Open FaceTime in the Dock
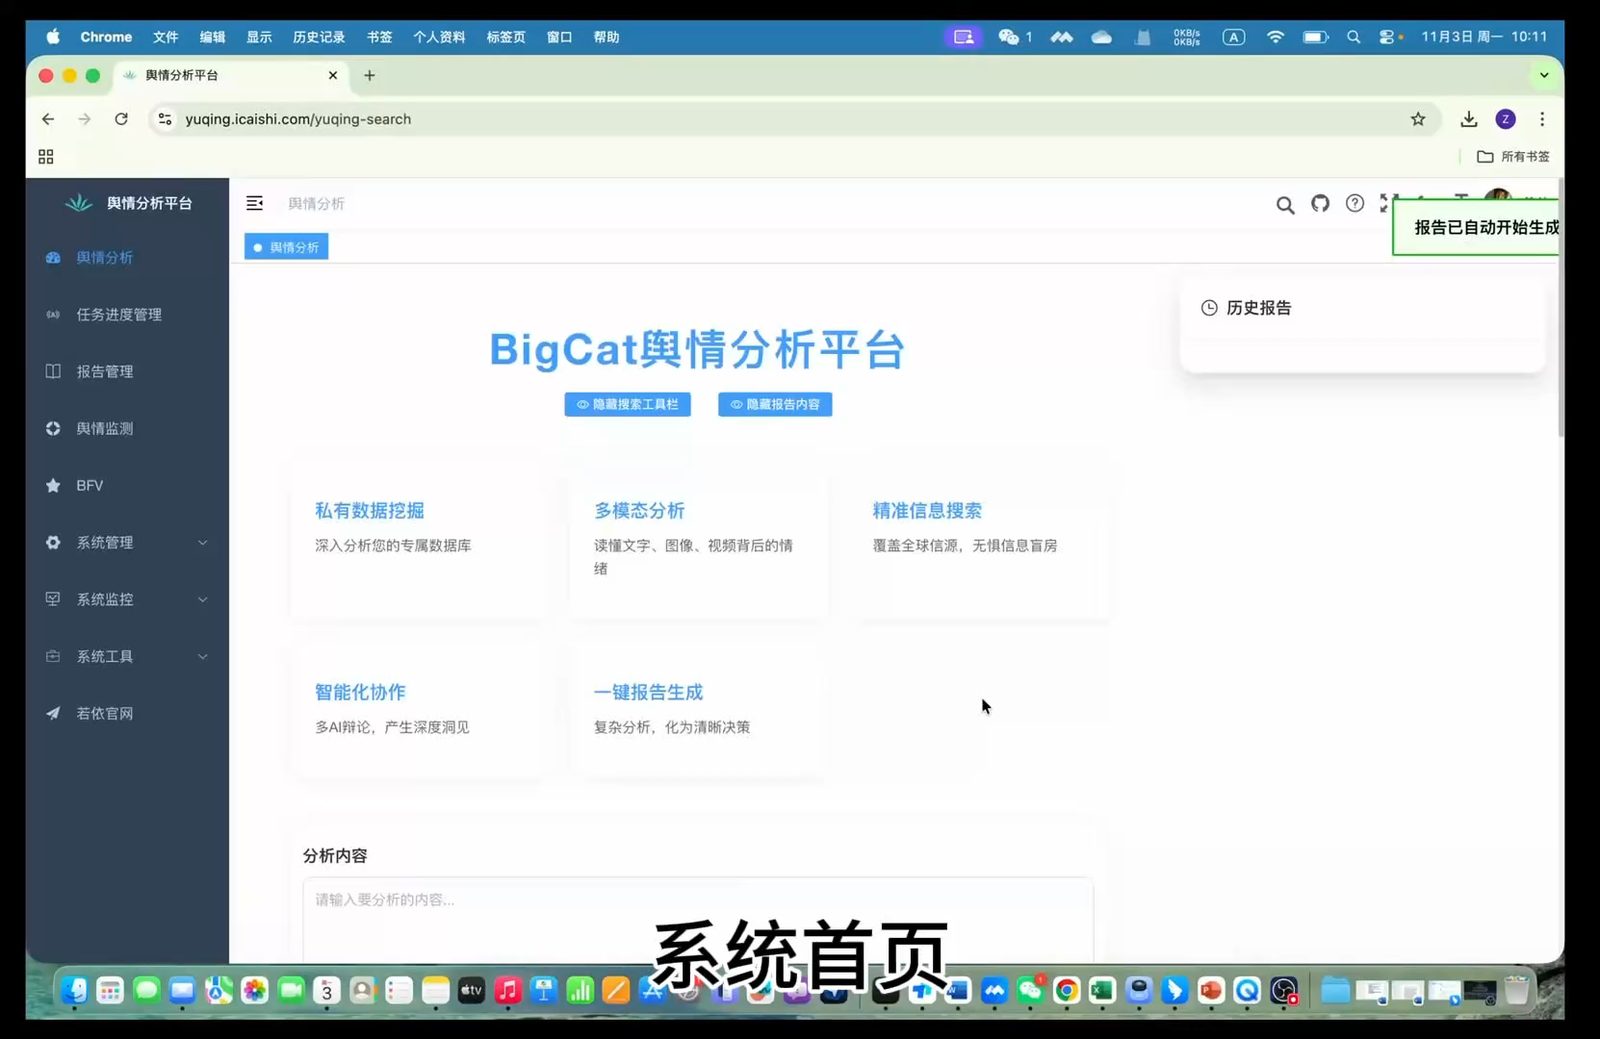The height and width of the screenshot is (1039, 1600). (x=291, y=991)
